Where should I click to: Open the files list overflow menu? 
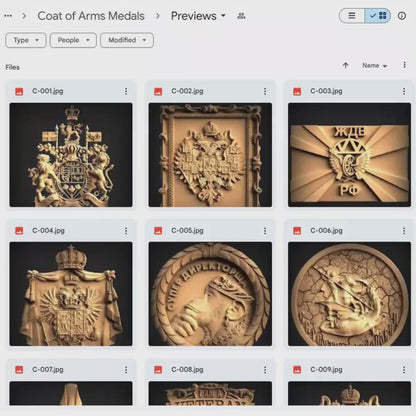(x=404, y=65)
